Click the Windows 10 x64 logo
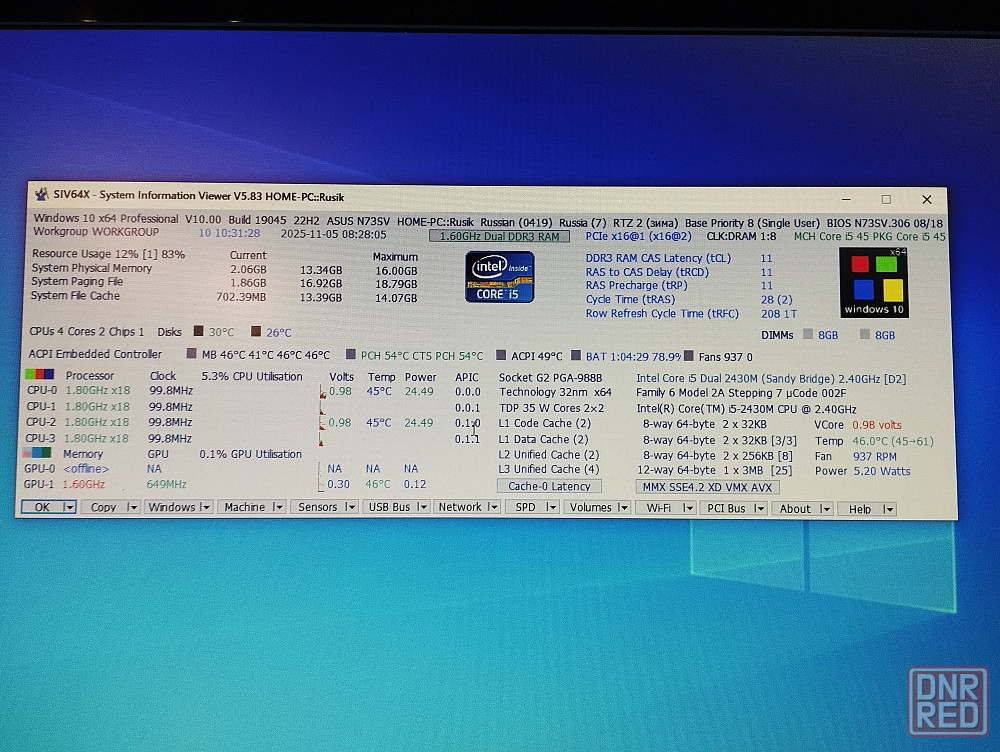This screenshot has width=1000, height=752. pos(873,282)
